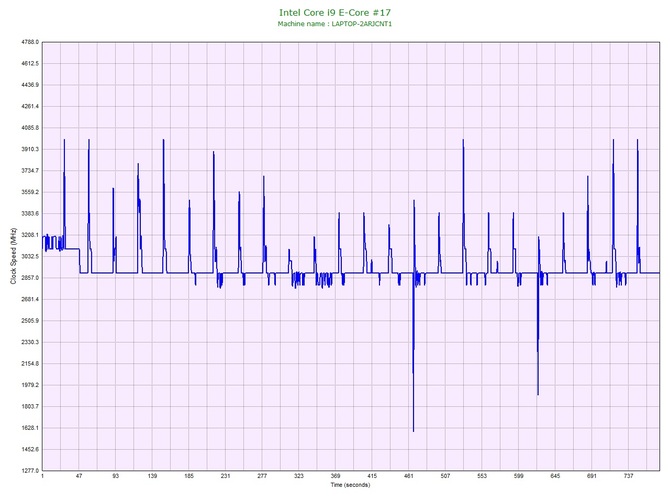Select the 1628.1 tick label

click(29, 428)
